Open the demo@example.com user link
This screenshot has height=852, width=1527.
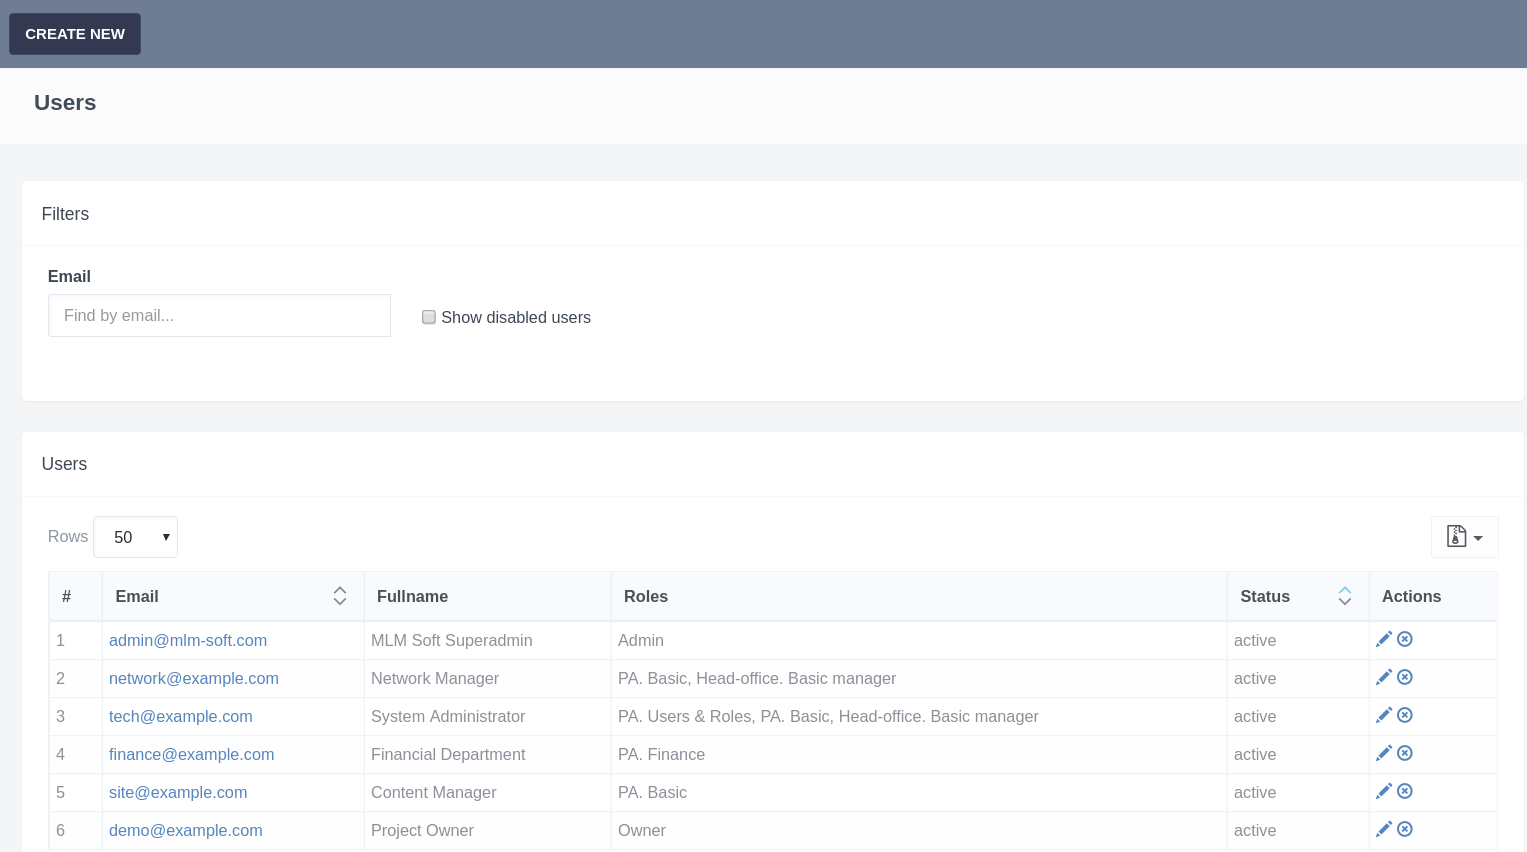(x=186, y=830)
